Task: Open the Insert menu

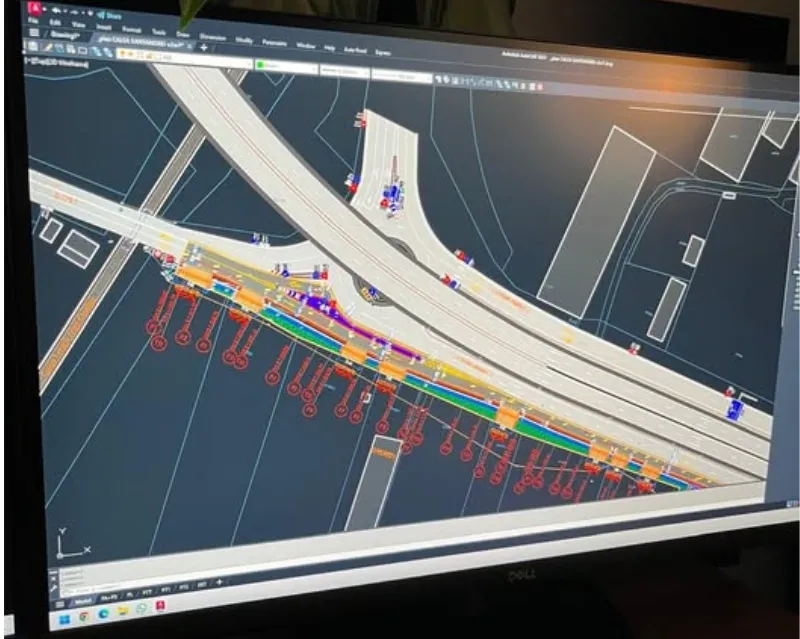Action: tap(104, 27)
